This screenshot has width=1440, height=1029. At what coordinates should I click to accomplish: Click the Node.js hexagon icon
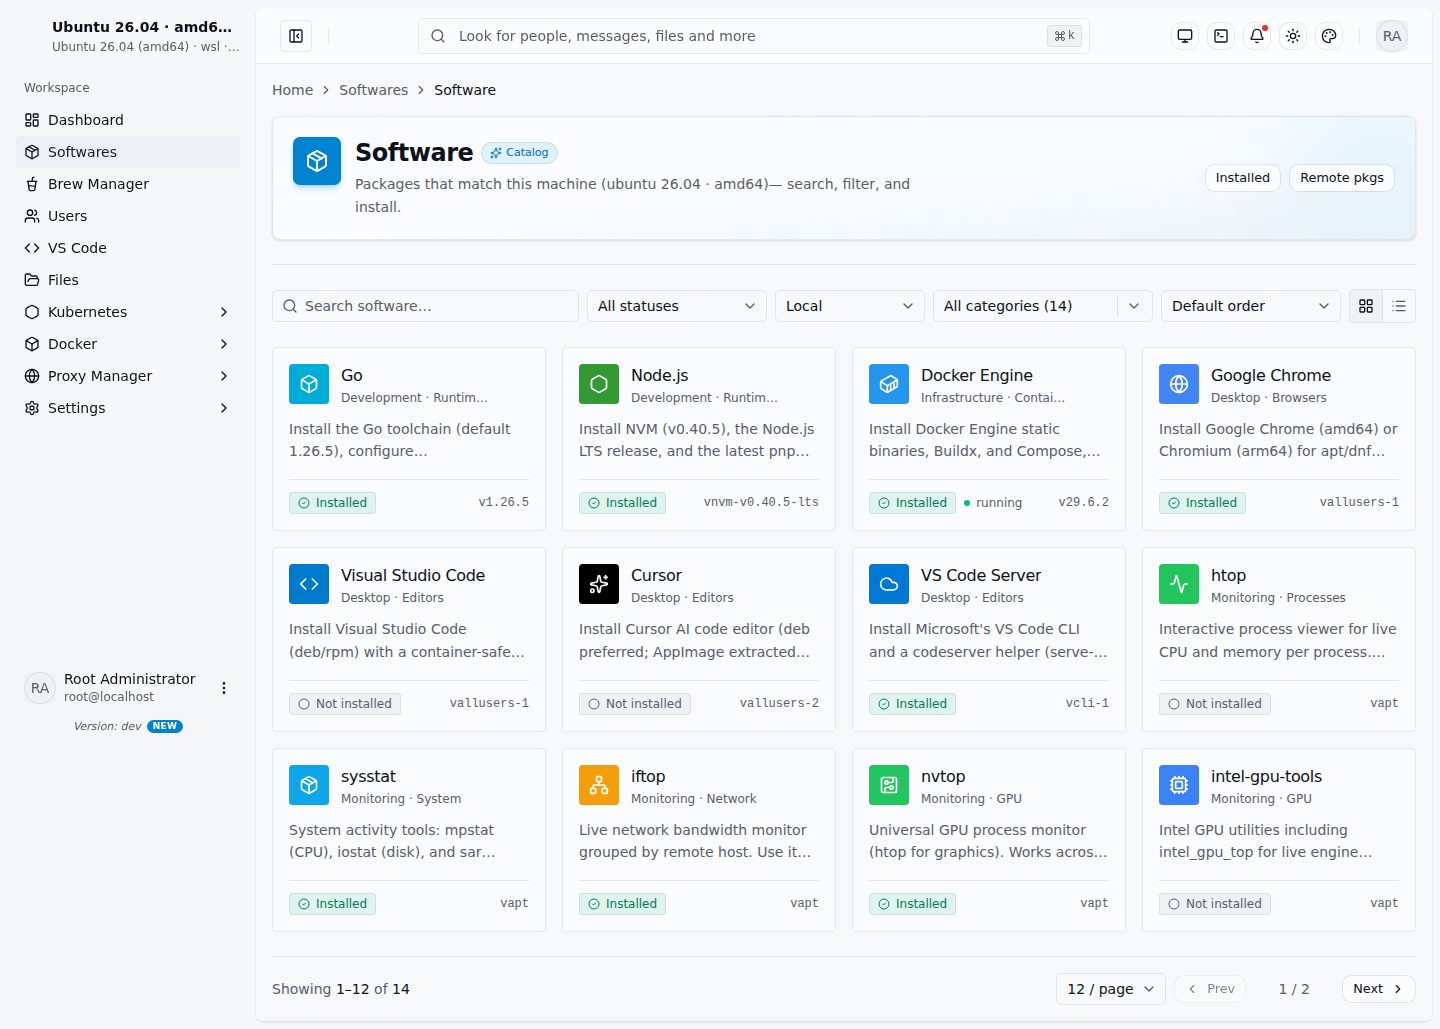599,384
